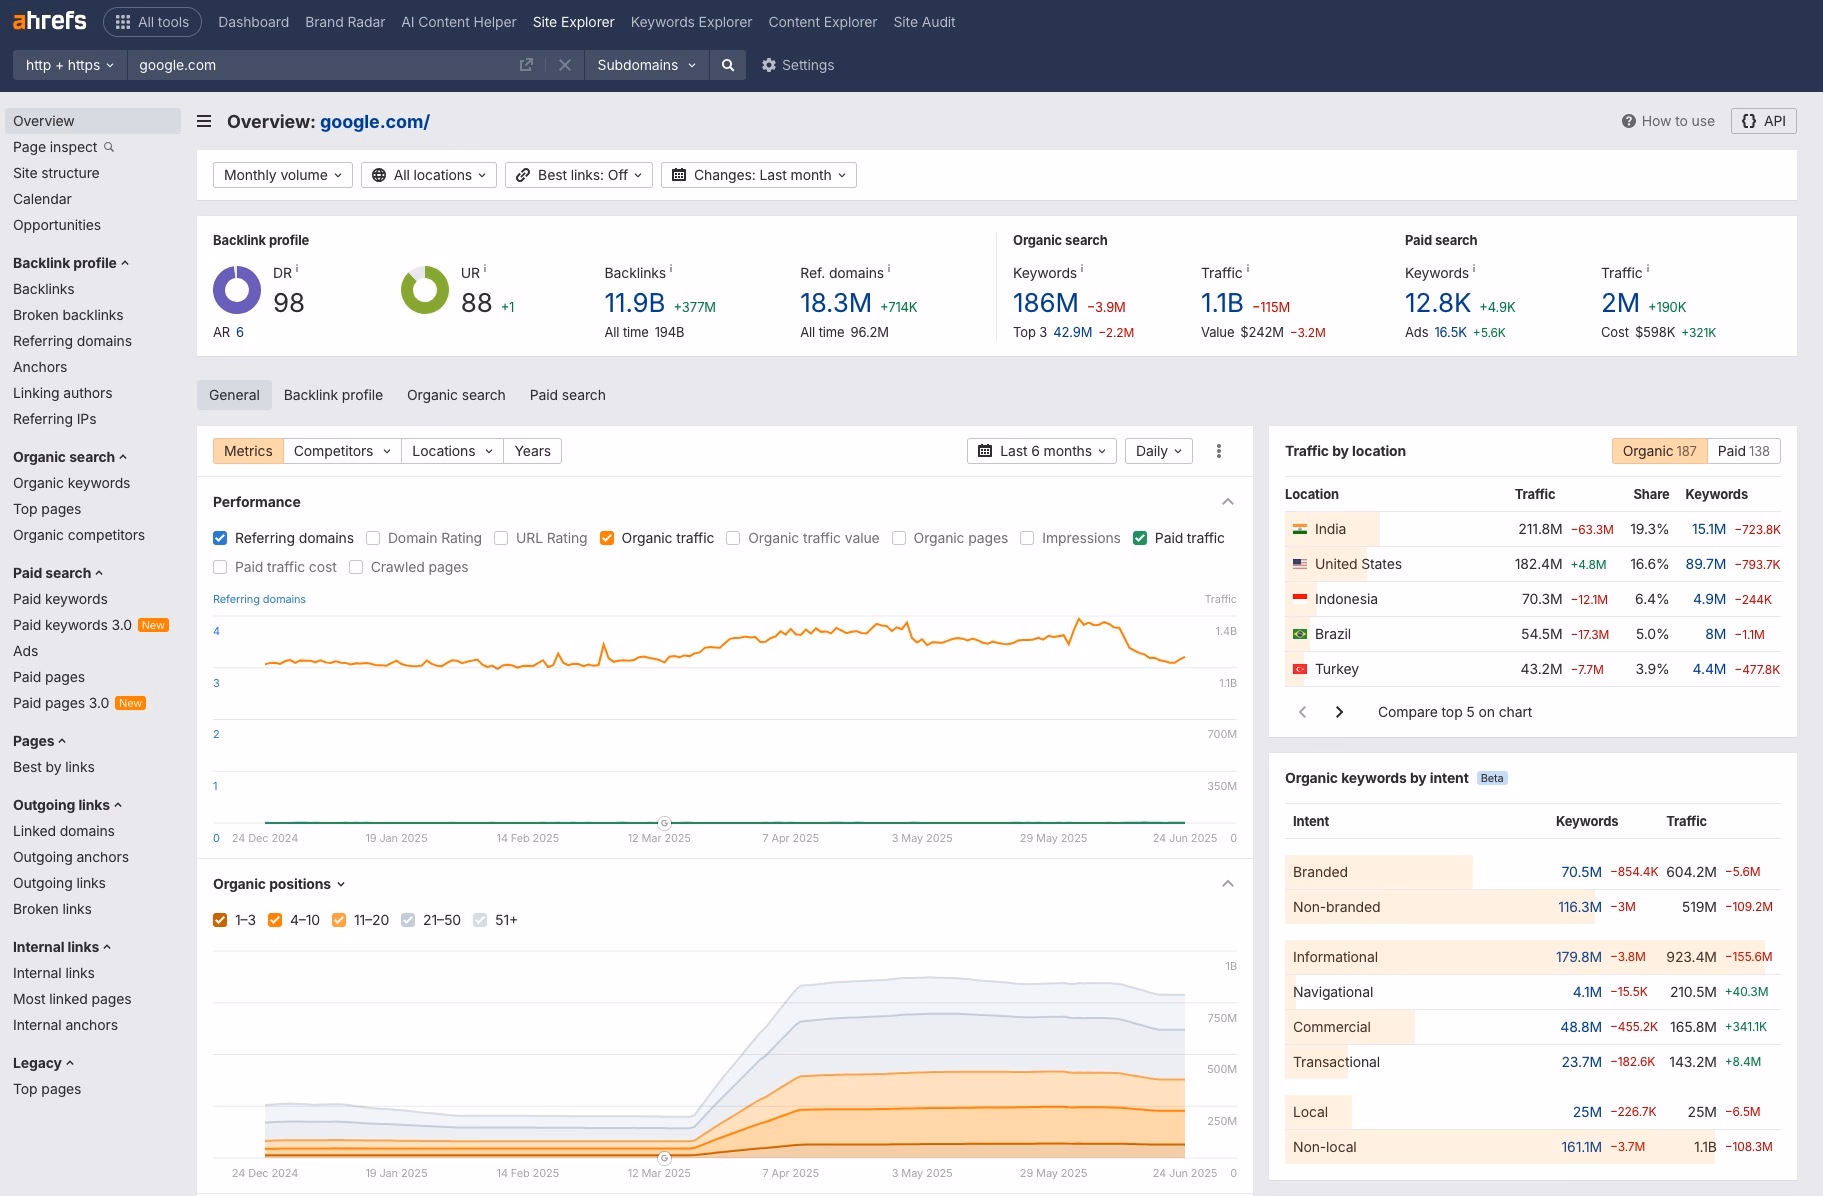Go to next locations page arrow
The image size is (1823, 1196).
click(1339, 712)
